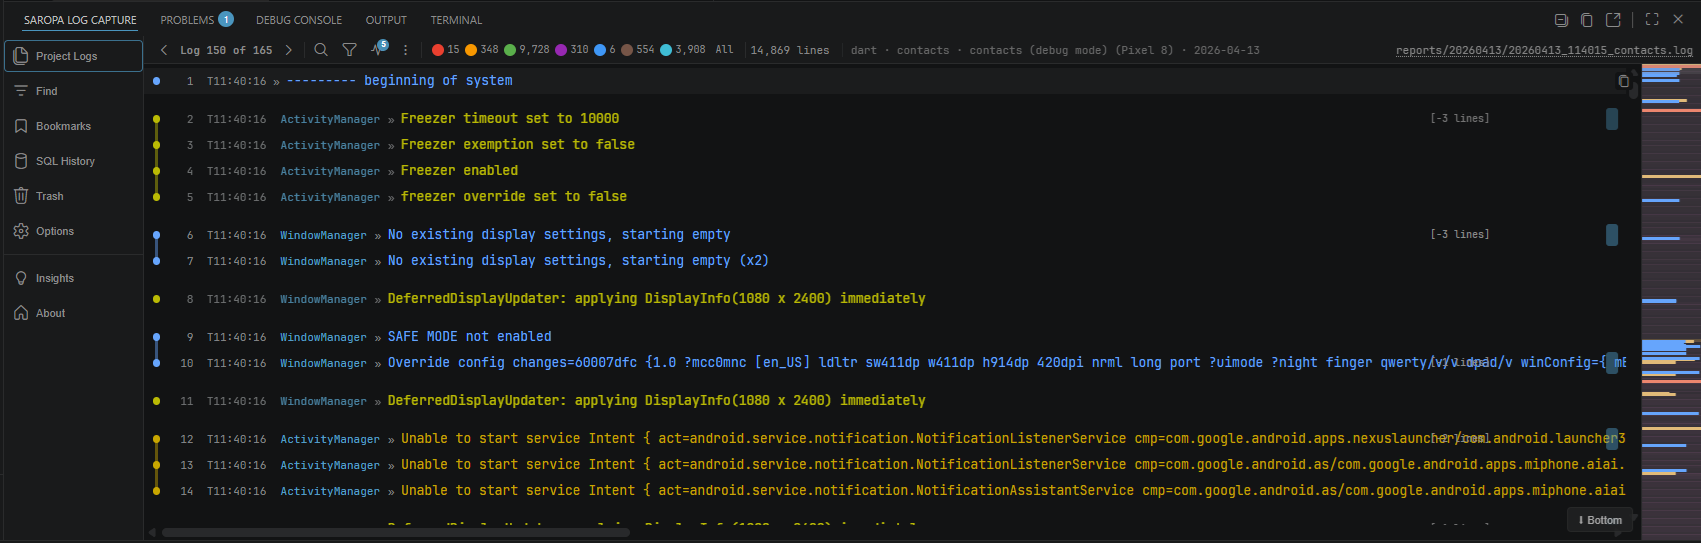Open the reports contacts.log file link

(x=1544, y=50)
